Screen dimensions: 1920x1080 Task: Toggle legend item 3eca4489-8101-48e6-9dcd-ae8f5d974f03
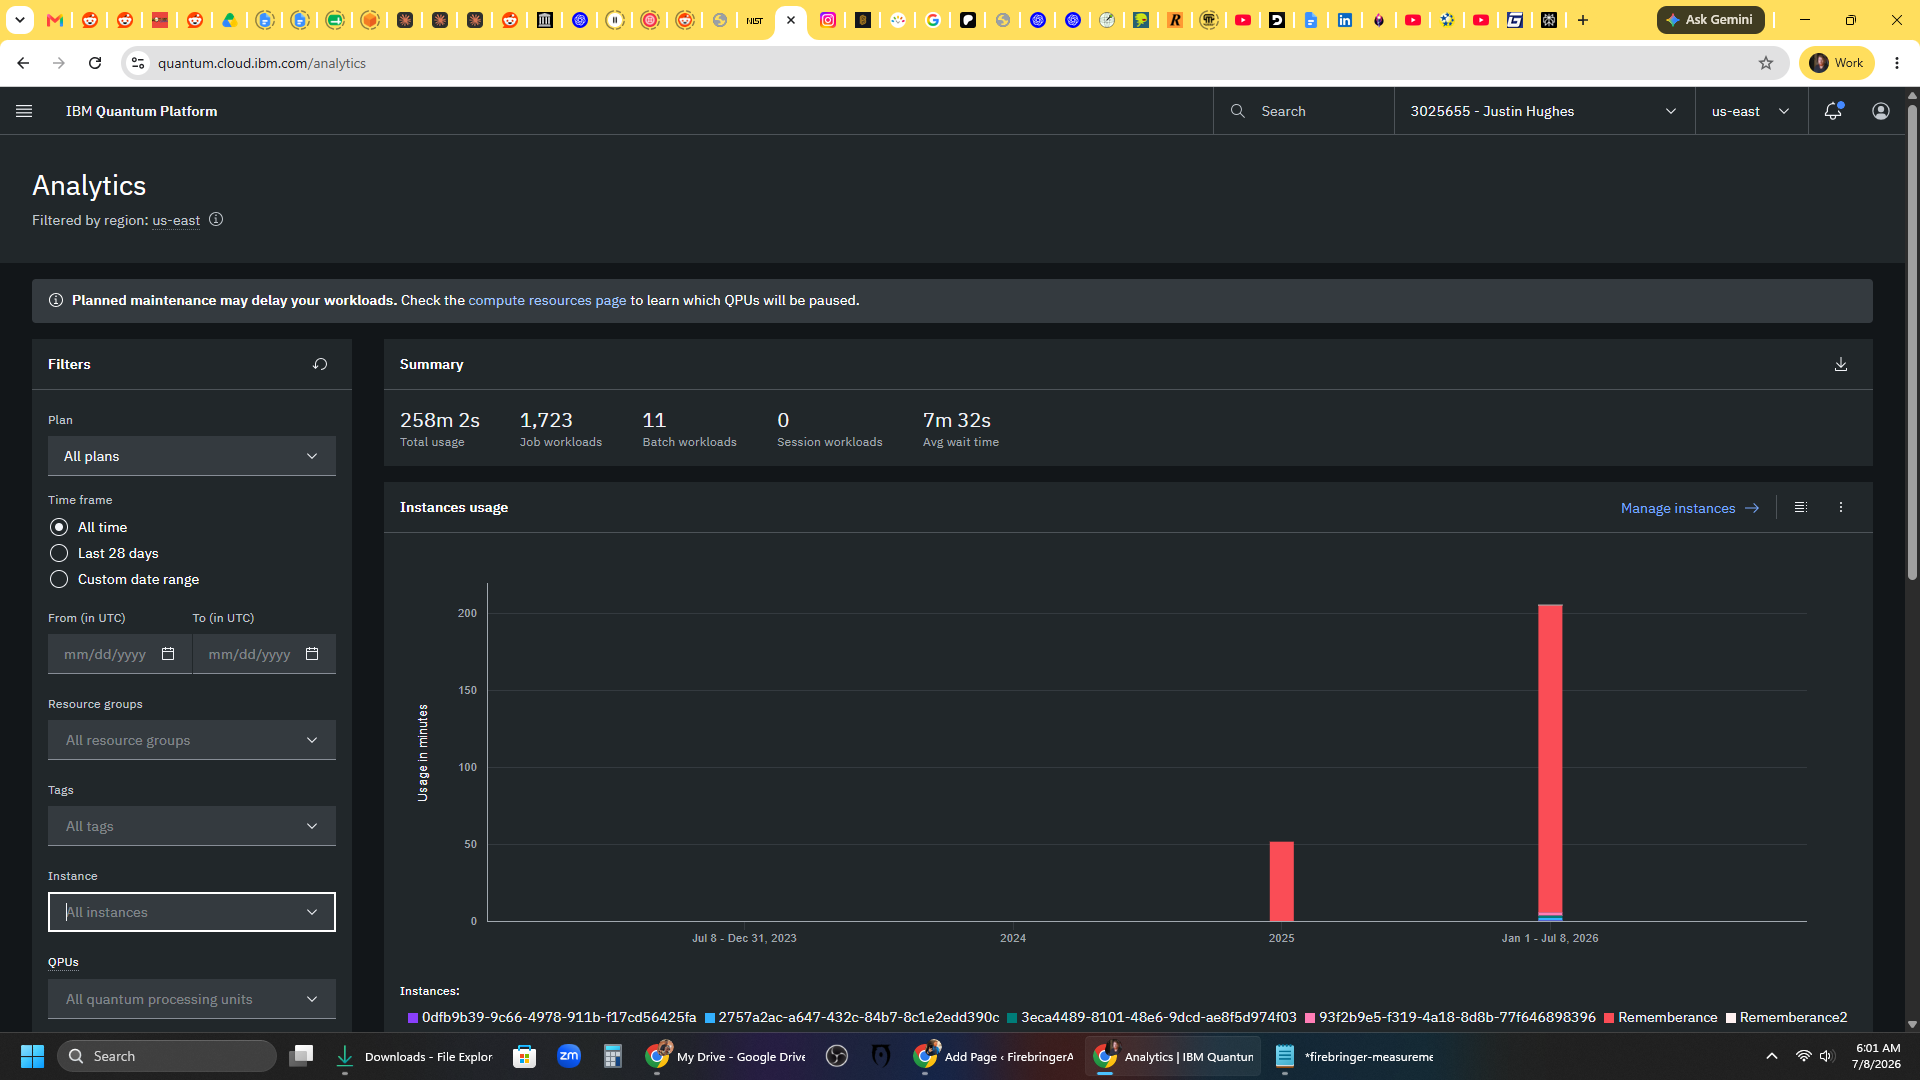point(1152,1017)
